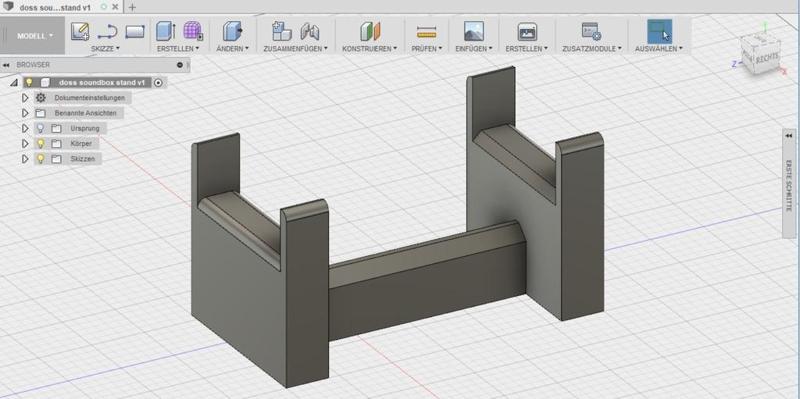Screen dimensions: 800x399
Task: Click the RECHTS face of the ViewCube
Action: [766, 57]
